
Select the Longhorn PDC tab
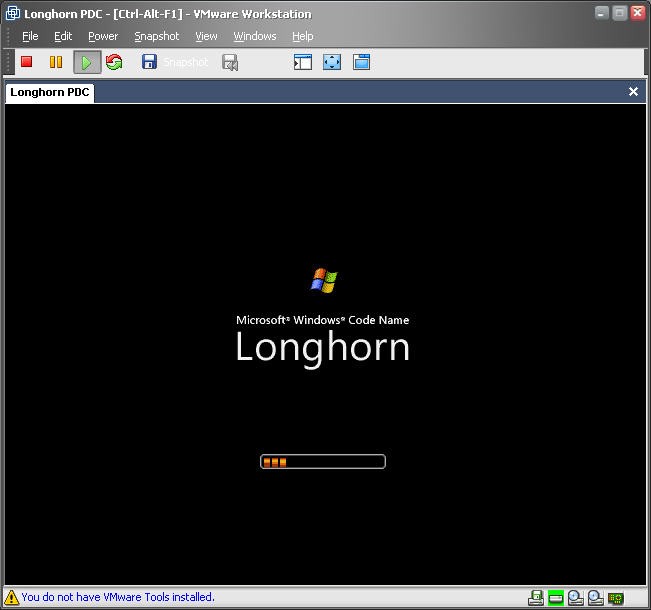(x=50, y=92)
